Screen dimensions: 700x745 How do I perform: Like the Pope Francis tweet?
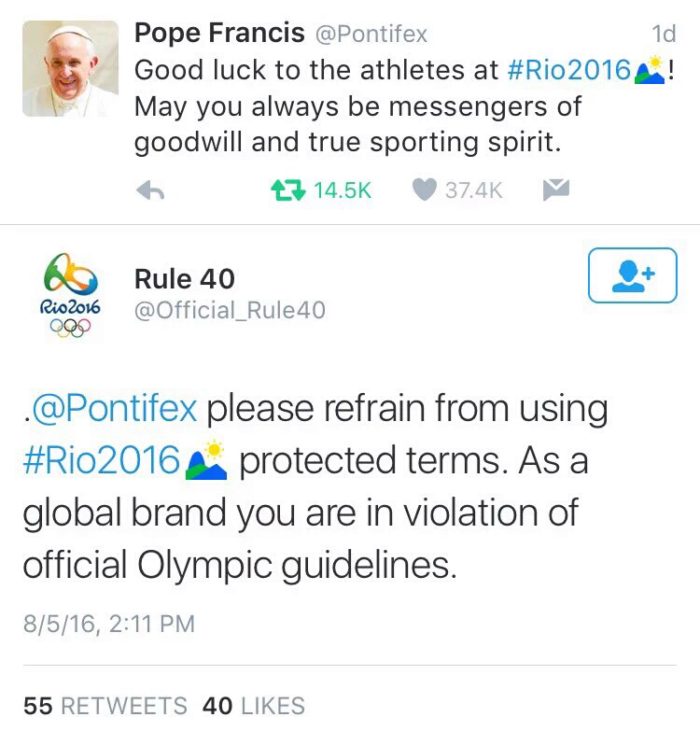point(424,190)
